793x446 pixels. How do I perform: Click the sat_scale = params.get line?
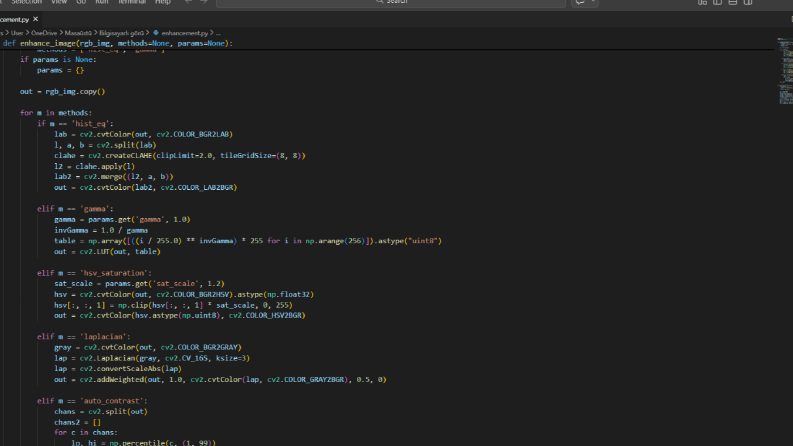click(139, 284)
